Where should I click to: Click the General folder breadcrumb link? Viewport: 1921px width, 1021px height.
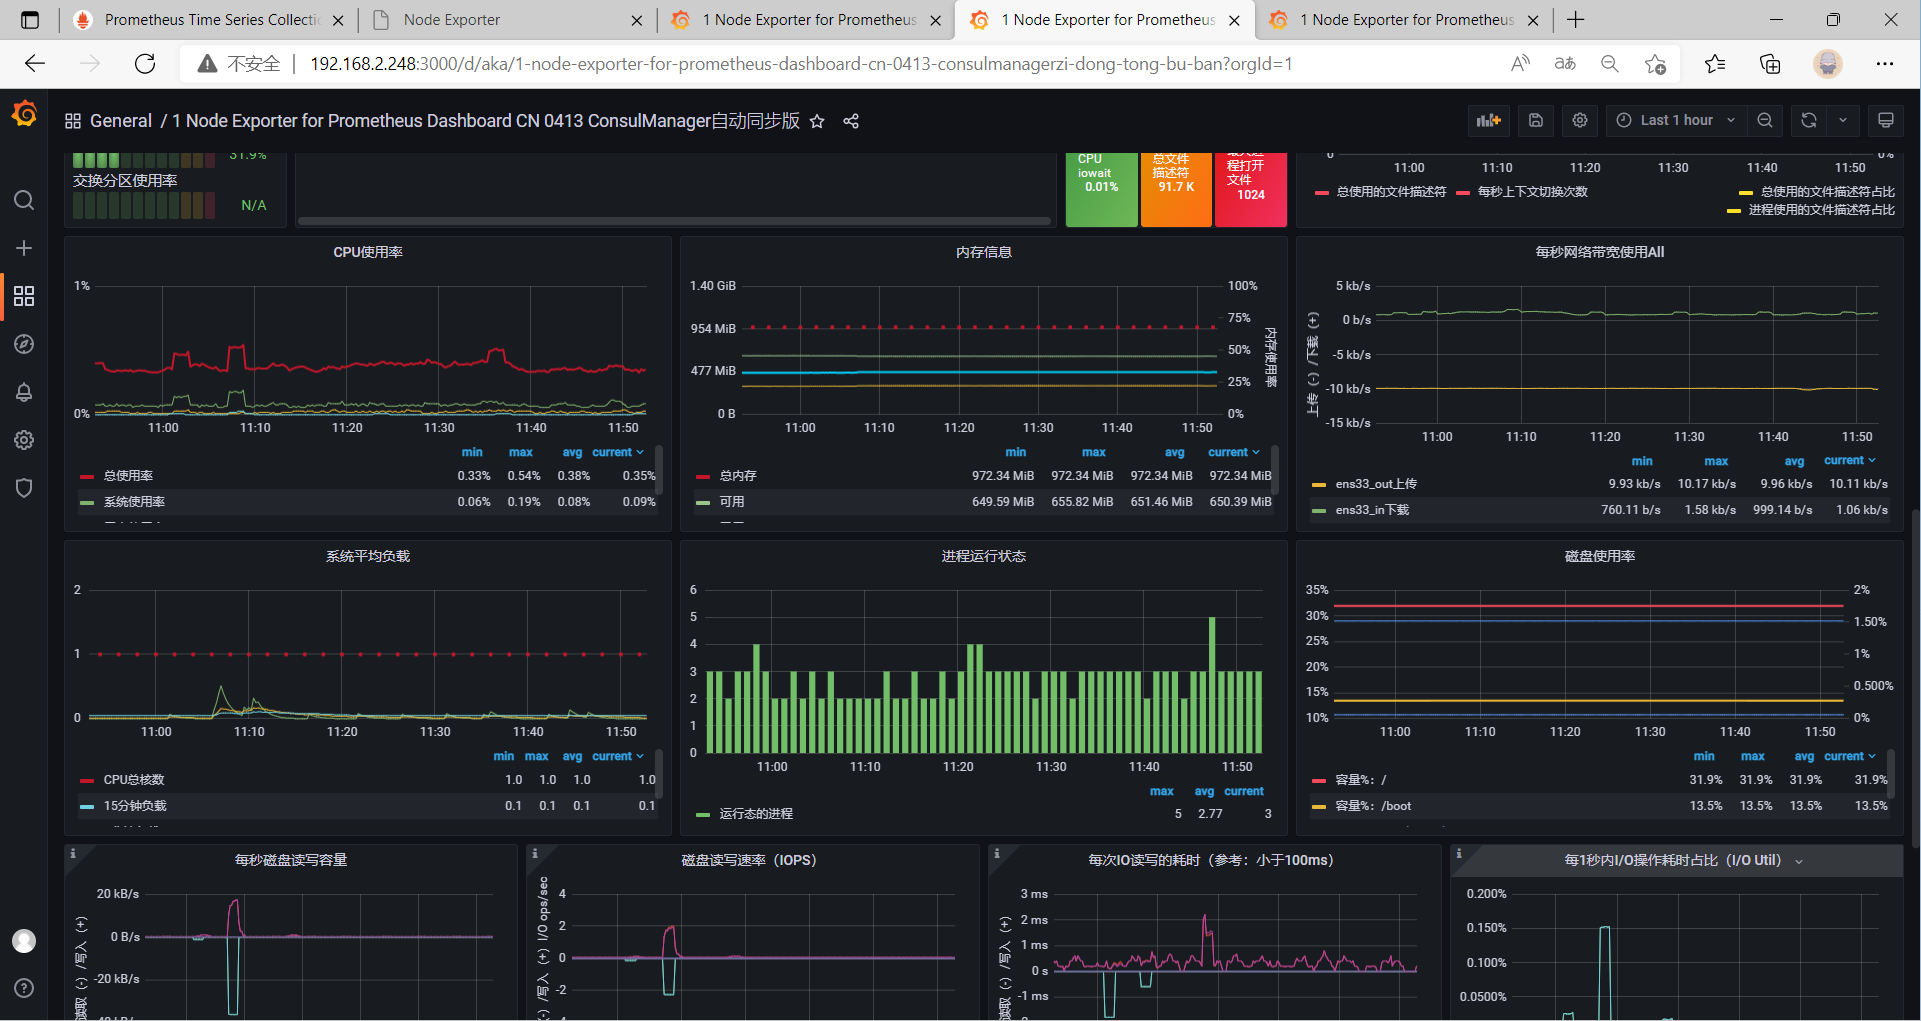(121, 121)
